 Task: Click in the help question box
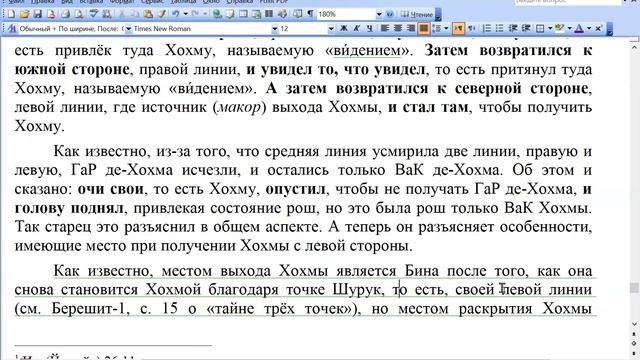click(567, 2)
